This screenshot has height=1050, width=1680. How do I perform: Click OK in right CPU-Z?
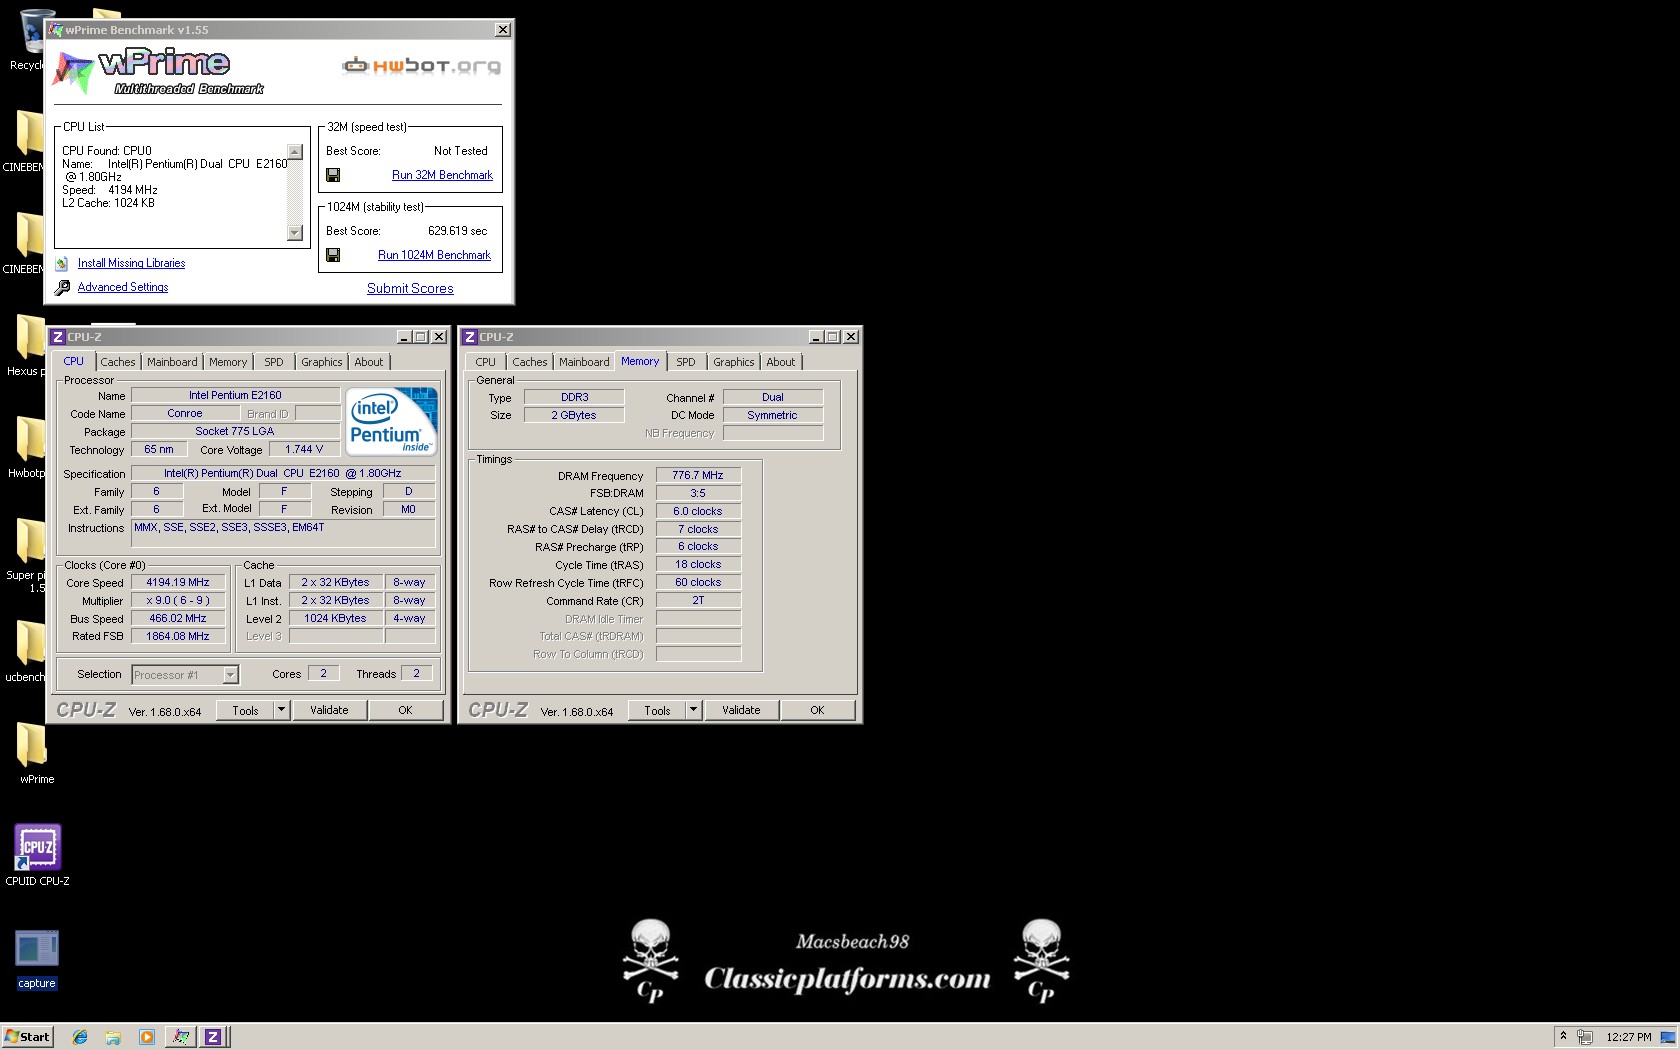[x=817, y=710]
